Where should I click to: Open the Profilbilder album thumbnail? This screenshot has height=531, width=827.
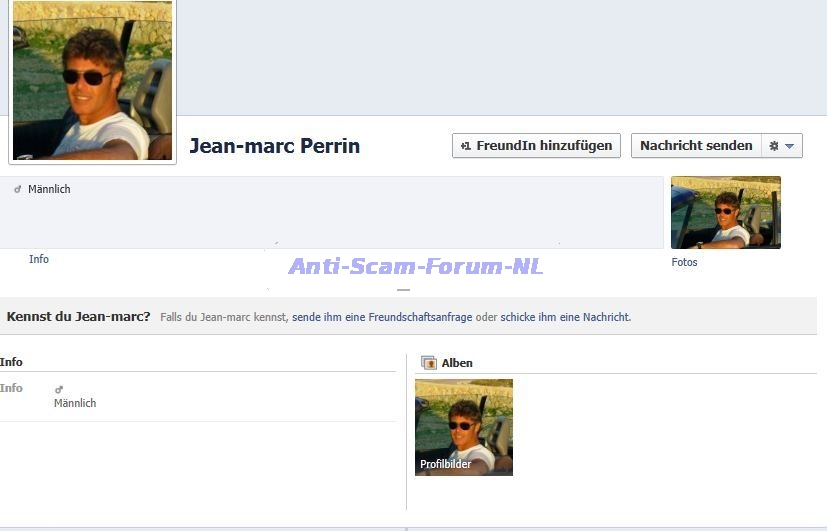pos(463,427)
